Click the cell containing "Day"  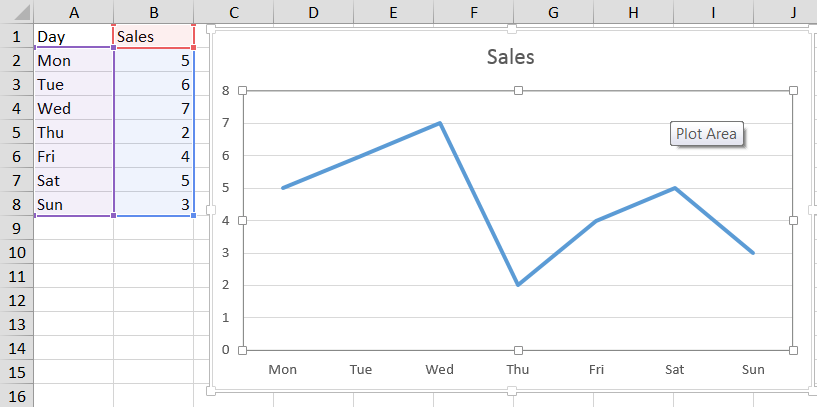[x=74, y=36]
